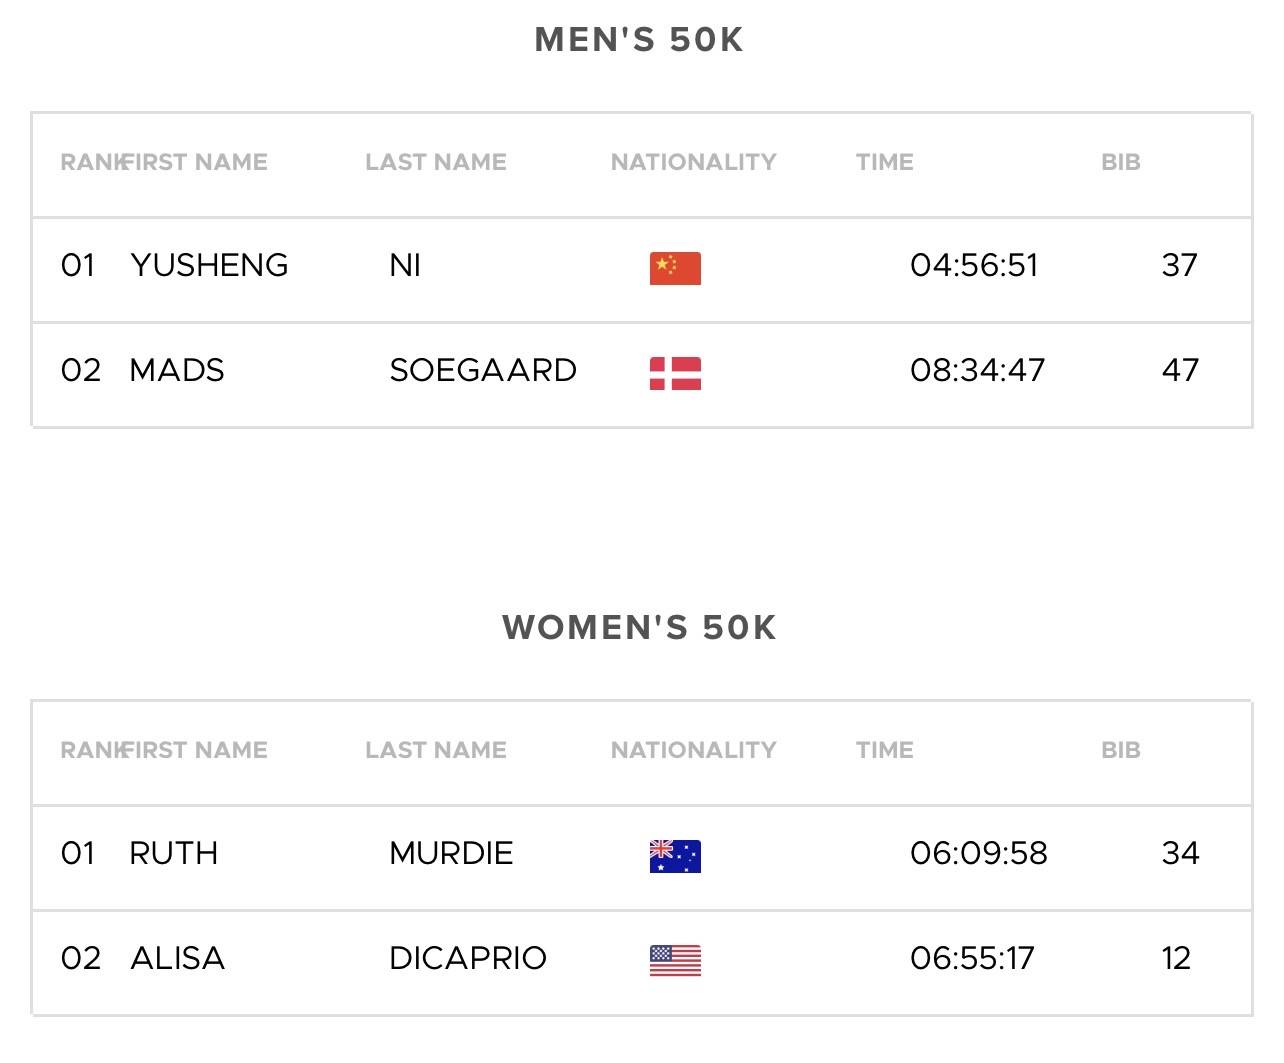Screen dimensions: 1284x1063
Task: Click finish time 04:56:51
Action: point(974,265)
